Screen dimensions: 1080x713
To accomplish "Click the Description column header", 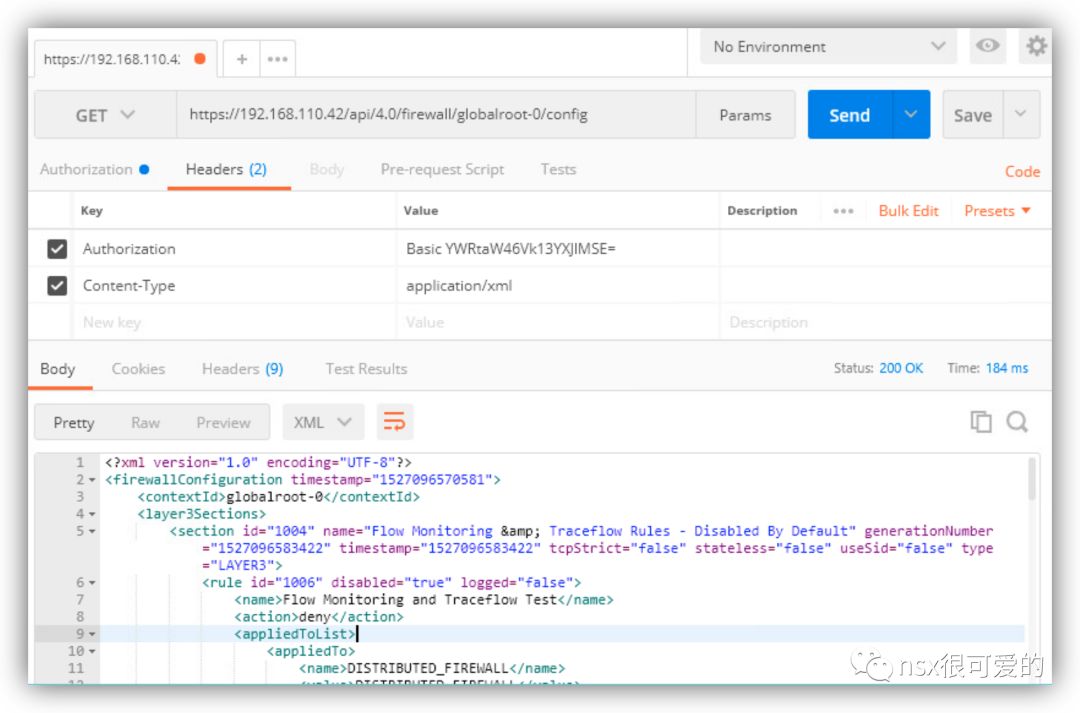I will click(762, 211).
